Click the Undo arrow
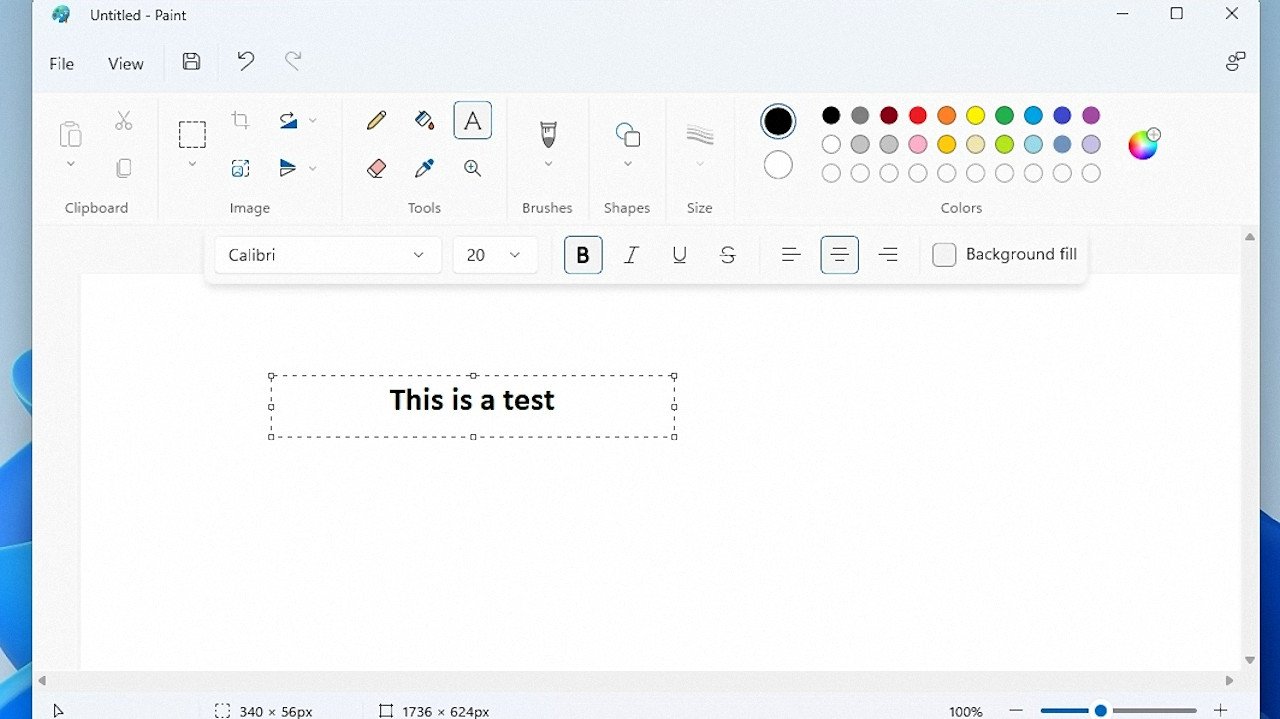Screen dimensions: 1280x719 pos(245,62)
